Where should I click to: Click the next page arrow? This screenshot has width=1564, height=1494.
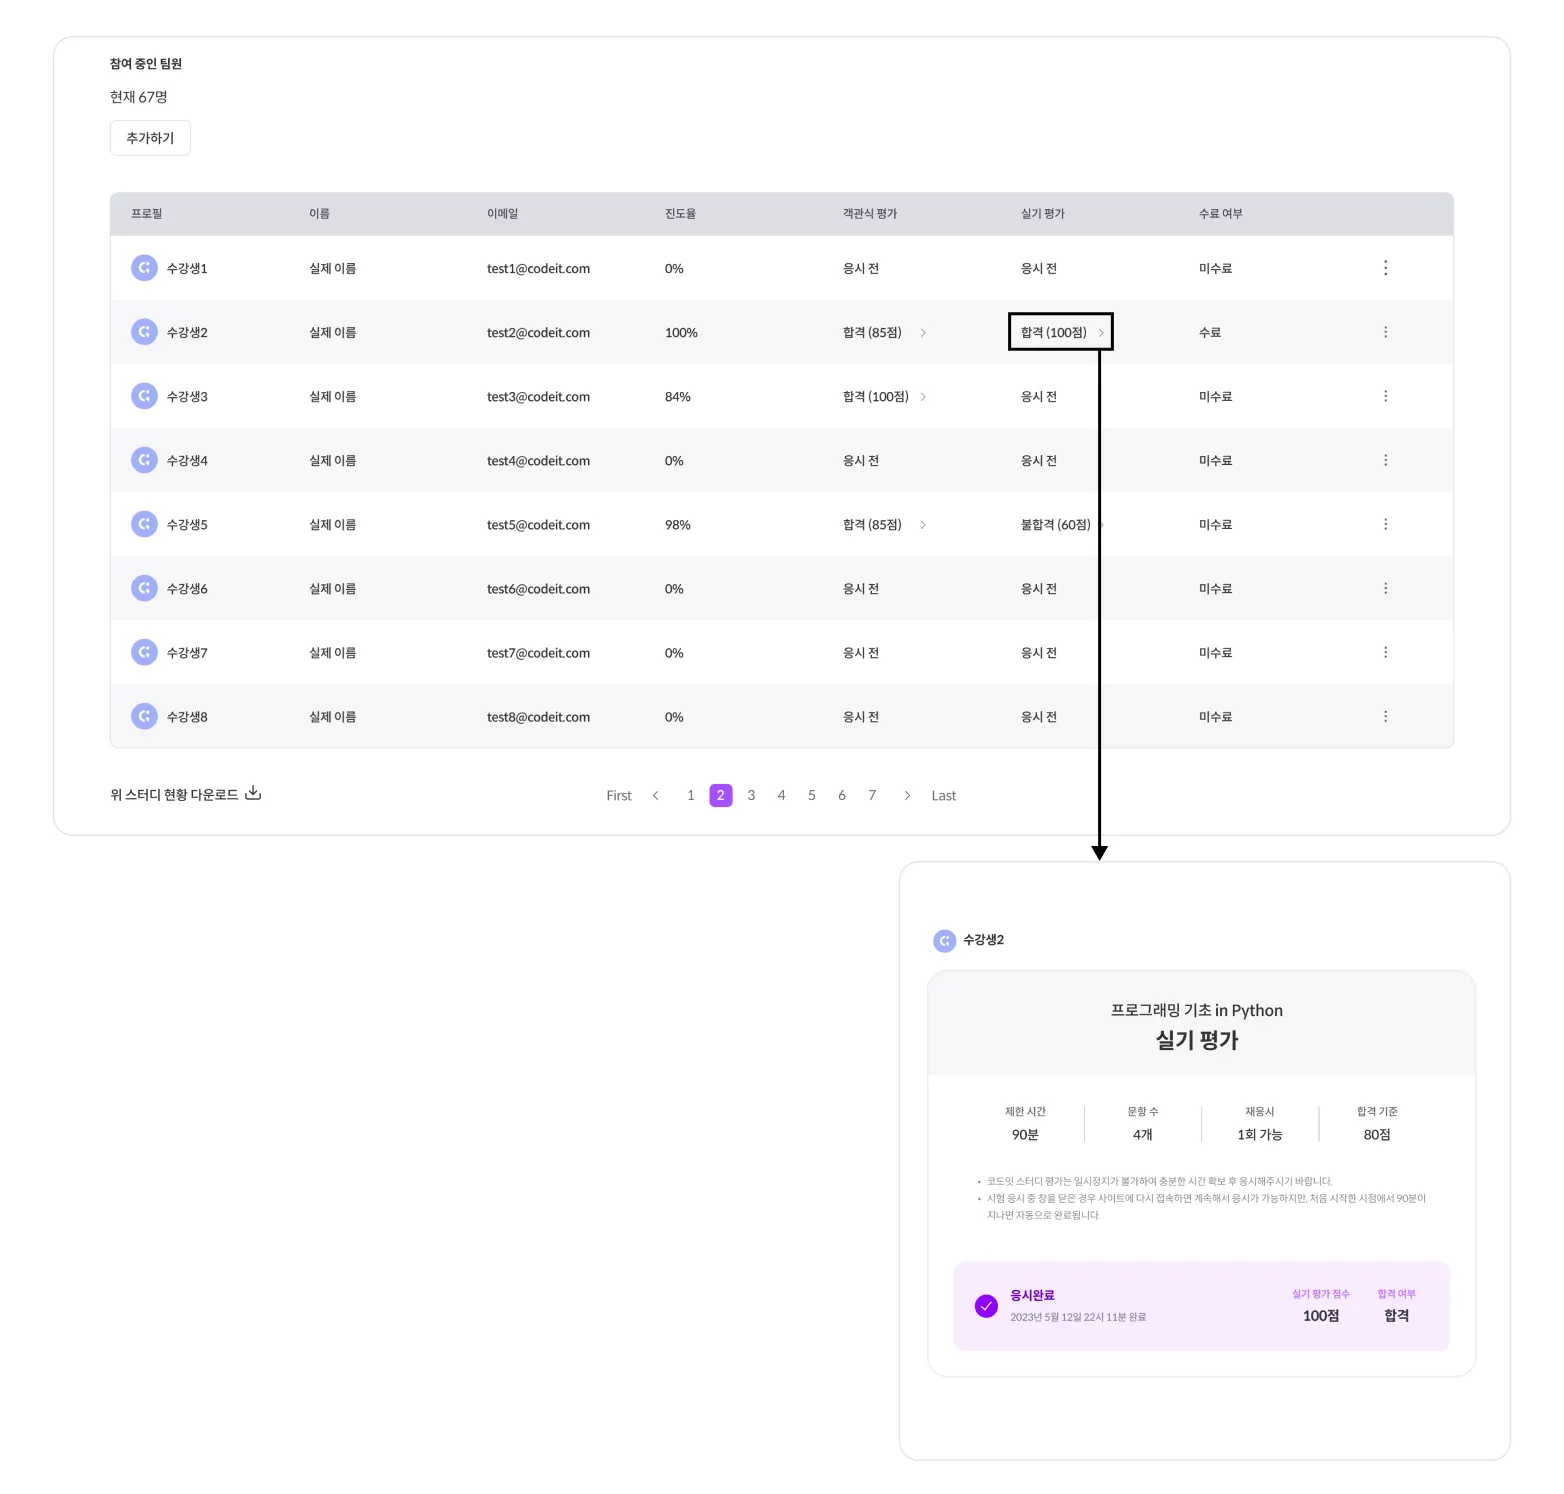(x=907, y=796)
